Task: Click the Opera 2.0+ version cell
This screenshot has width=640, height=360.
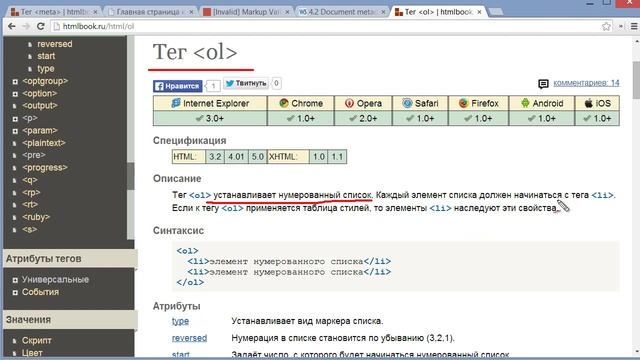Action: pyautogui.click(x=363, y=118)
